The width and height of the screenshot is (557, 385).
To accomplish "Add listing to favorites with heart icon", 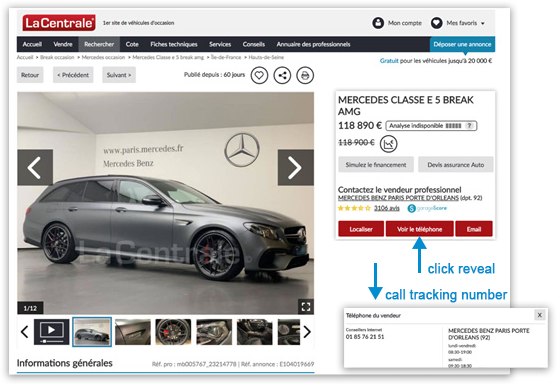I will [259, 75].
